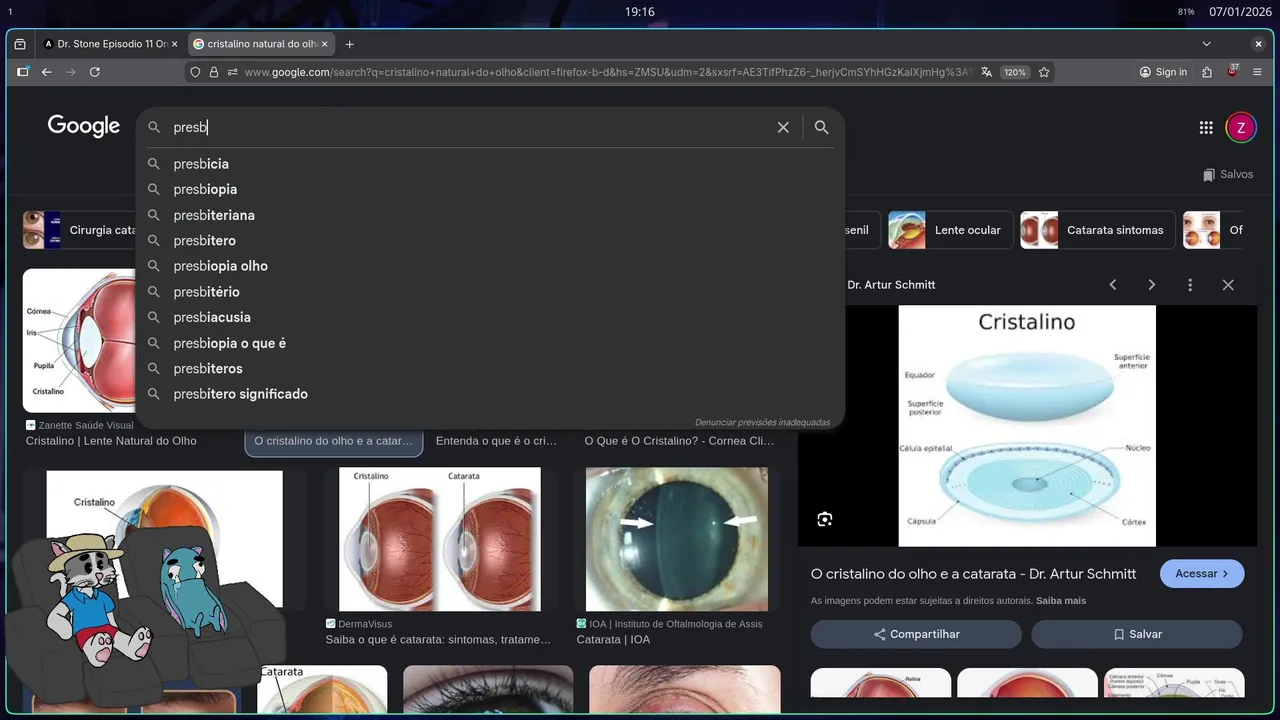Click the Acessar button

tap(1202, 574)
